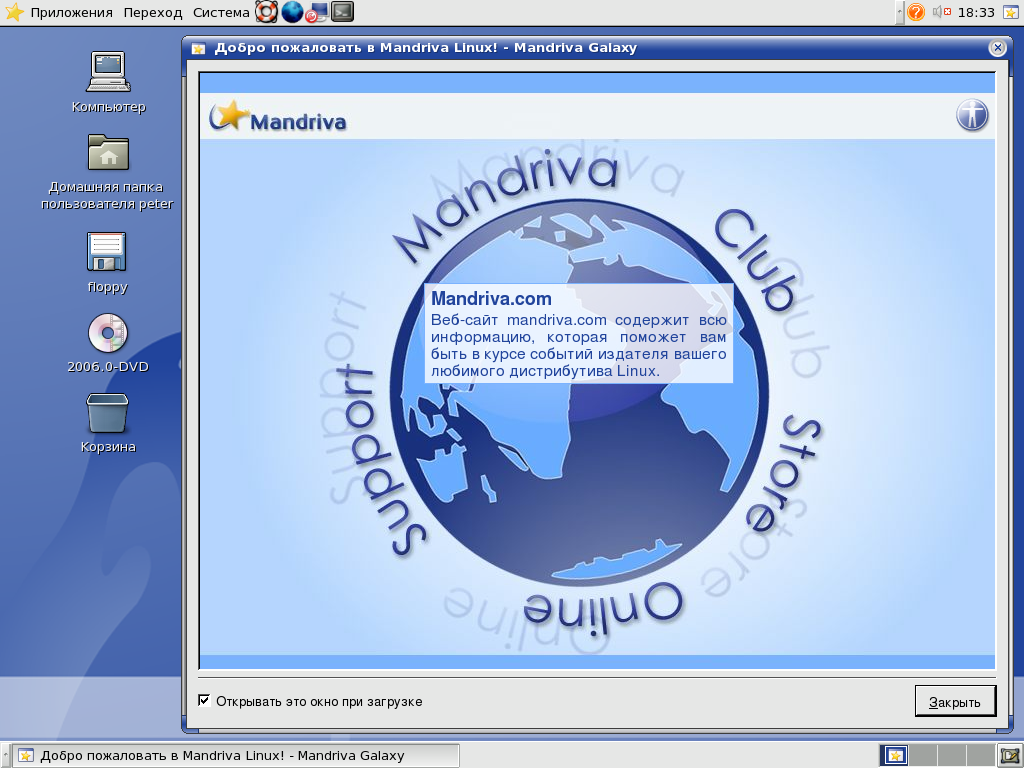Click the Mandriva star logo in the Galaxy header
The image size is (1024, 768).
278,116
